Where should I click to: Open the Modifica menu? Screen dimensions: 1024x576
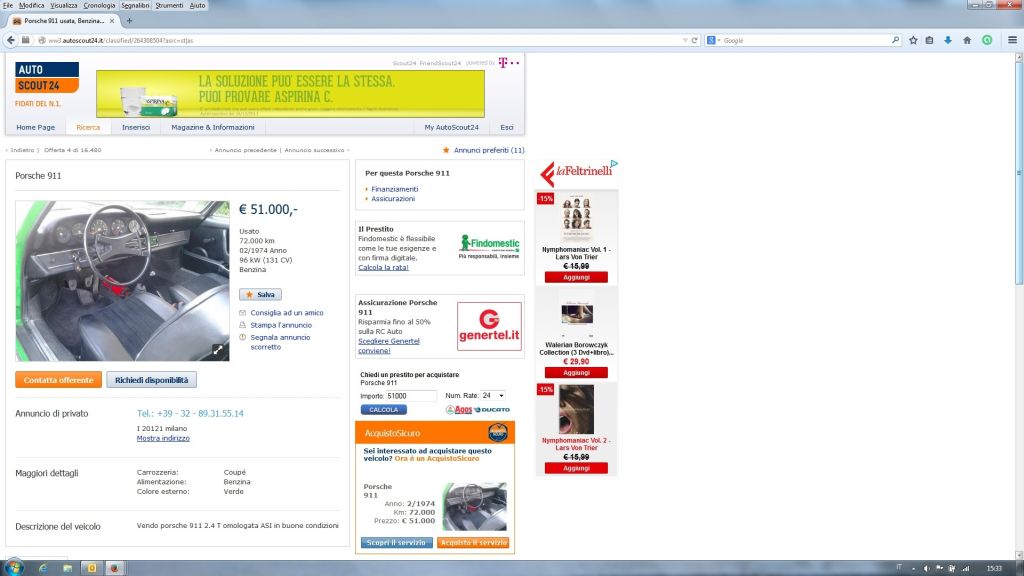point(31,5)
